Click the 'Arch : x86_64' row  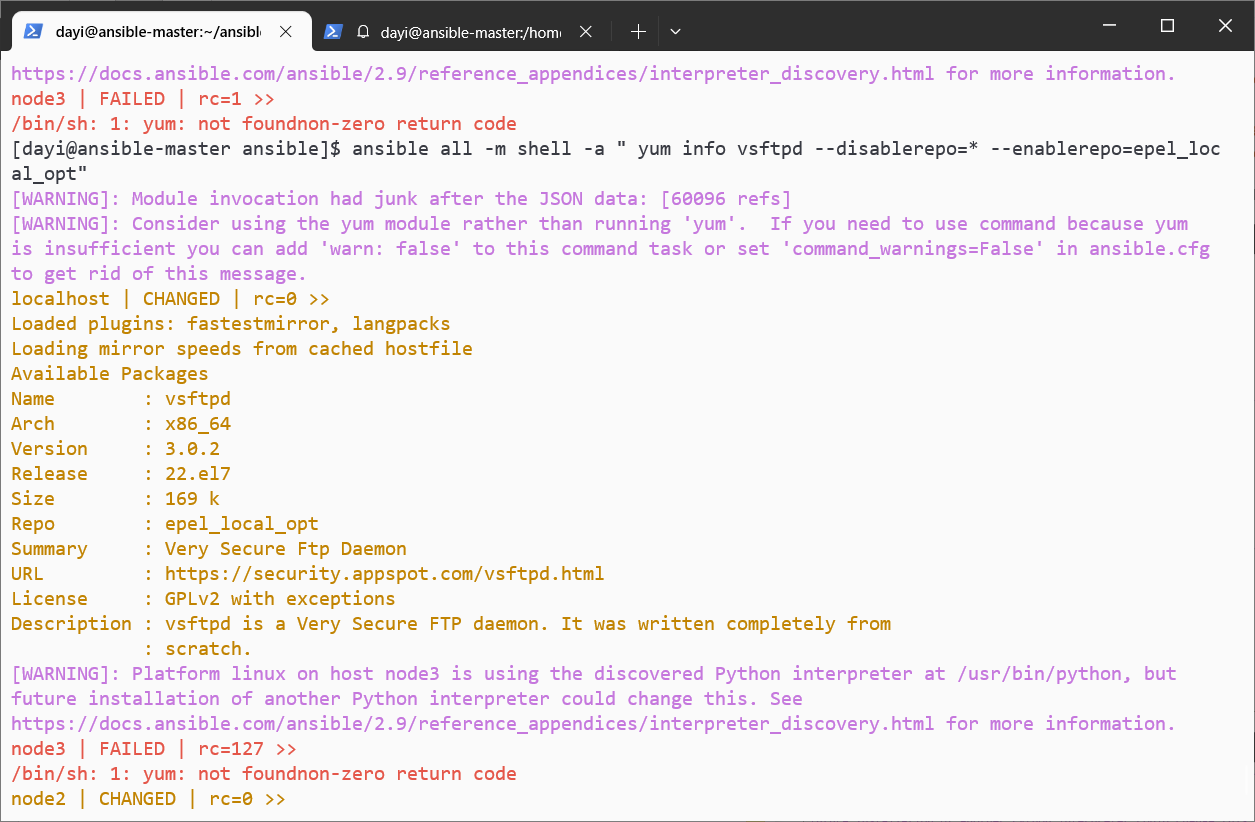click(x=121, y=424)
